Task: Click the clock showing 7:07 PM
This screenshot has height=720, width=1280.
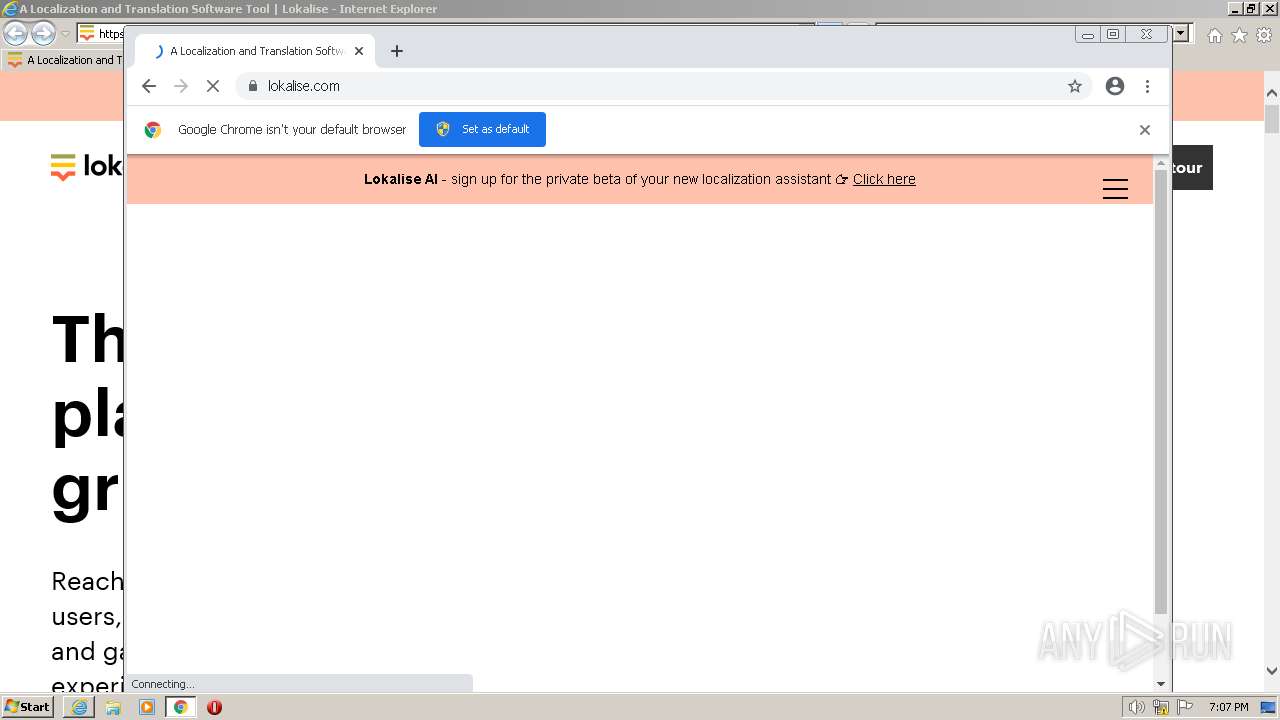Action: coord(1228,707)
